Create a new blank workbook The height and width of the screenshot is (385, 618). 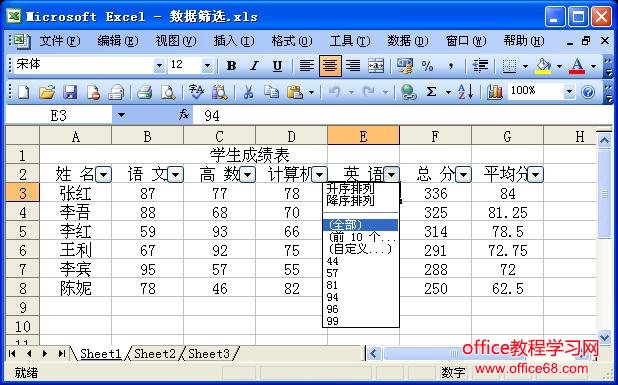click(x=24, y=92)
